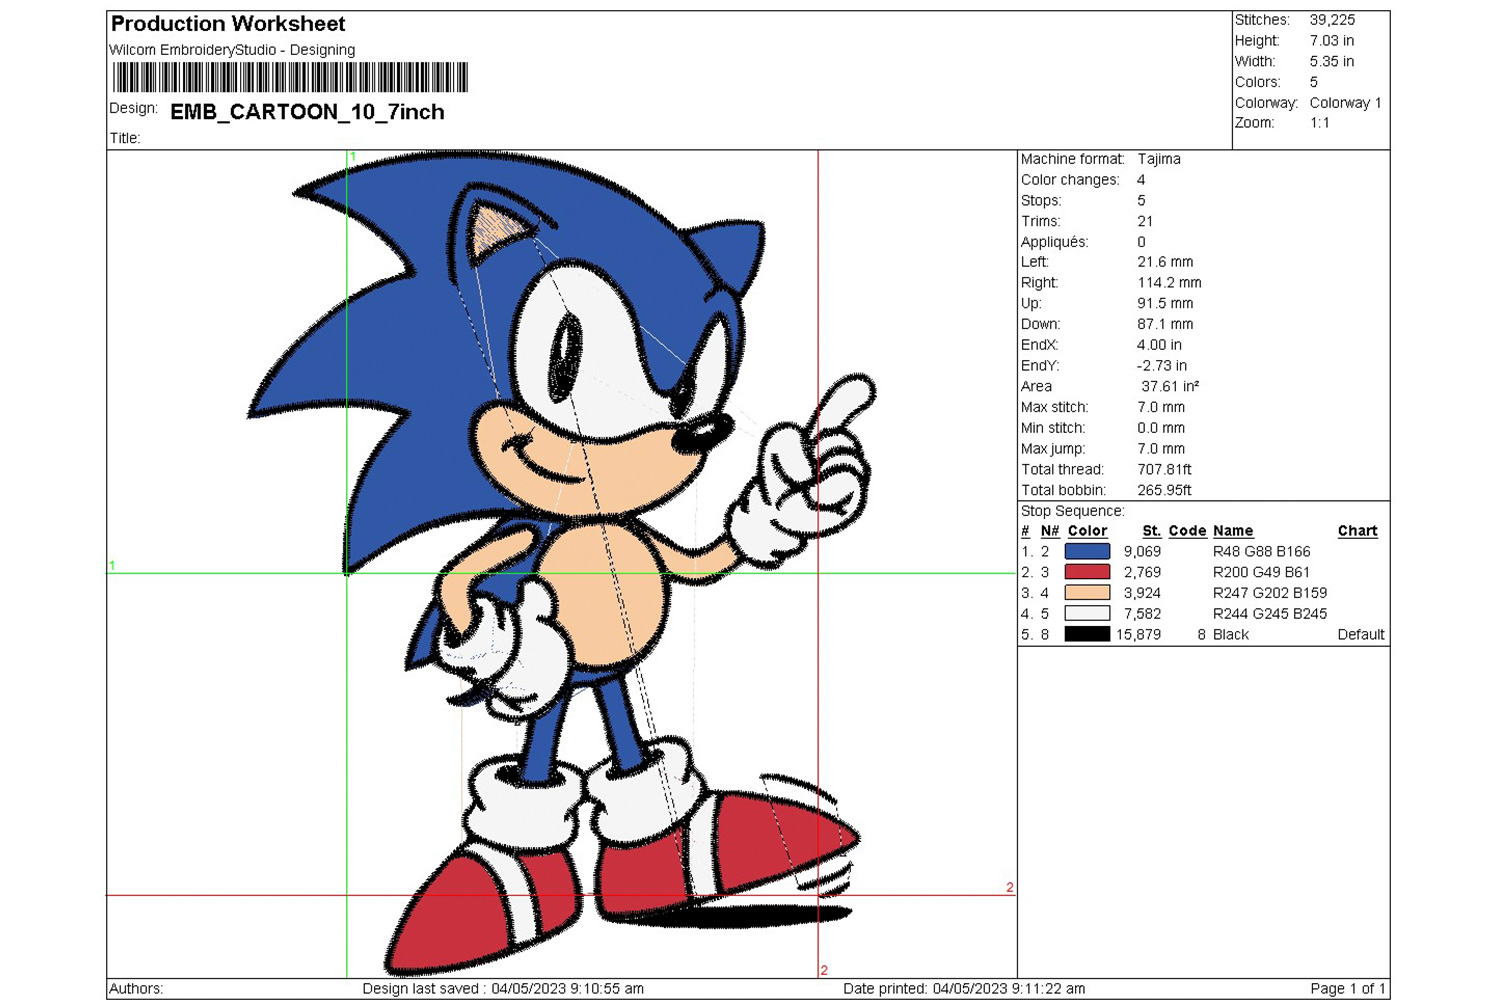Screen dimensions: 1502x1000
Task: Click the Code column header
Action: click(x=1187, y=531)
